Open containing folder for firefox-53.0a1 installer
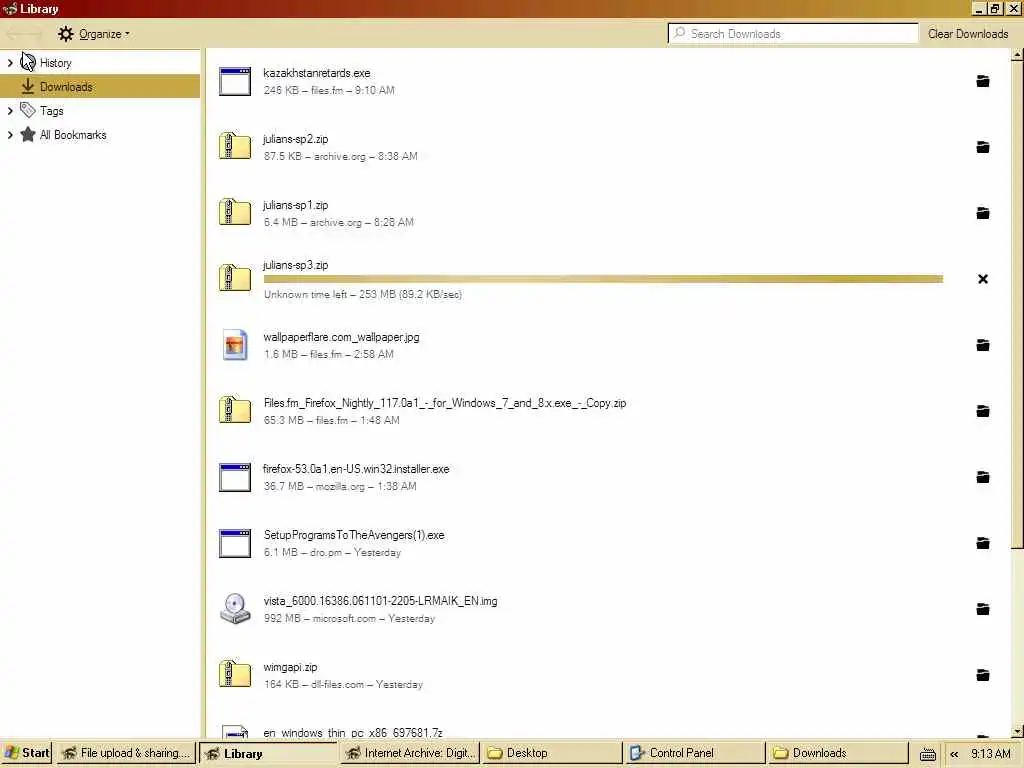Screen dimensions: 1024x768 click(x=982, y=477)
